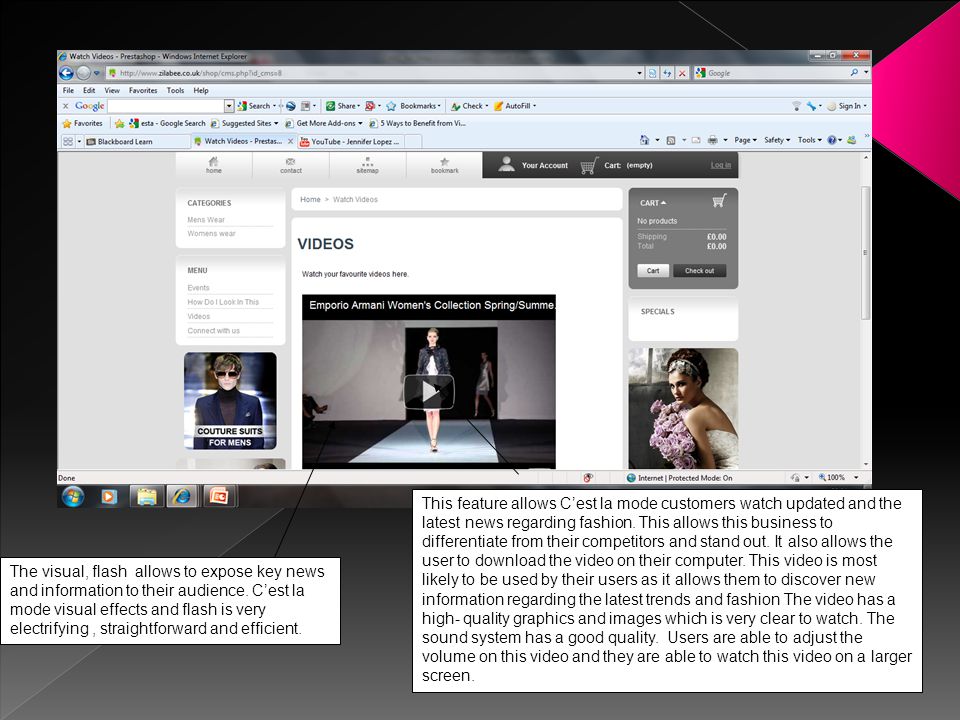Image resolution: width=960 pixels, height=720 pixels.
Task: Open the 'esta - Google Search' favorite
Action: coord(167,123)
